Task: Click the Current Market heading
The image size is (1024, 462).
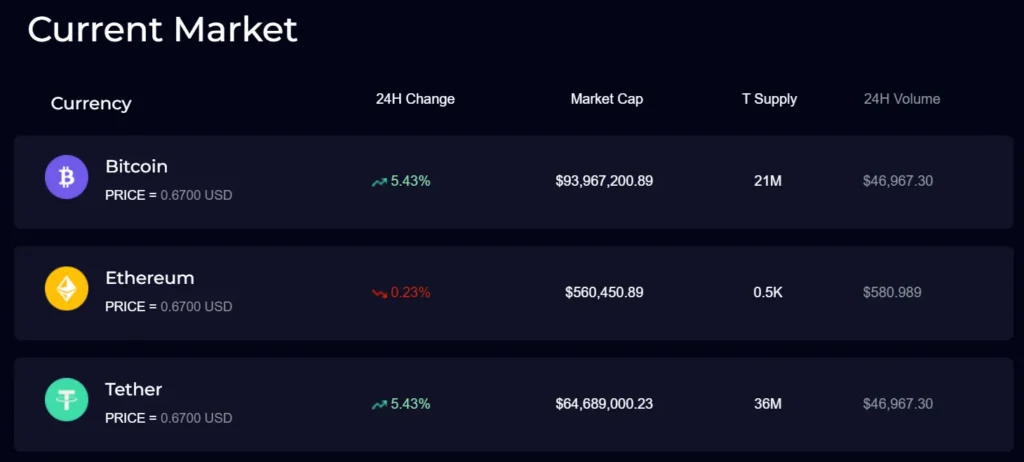Action: click(x=162, y=29)
